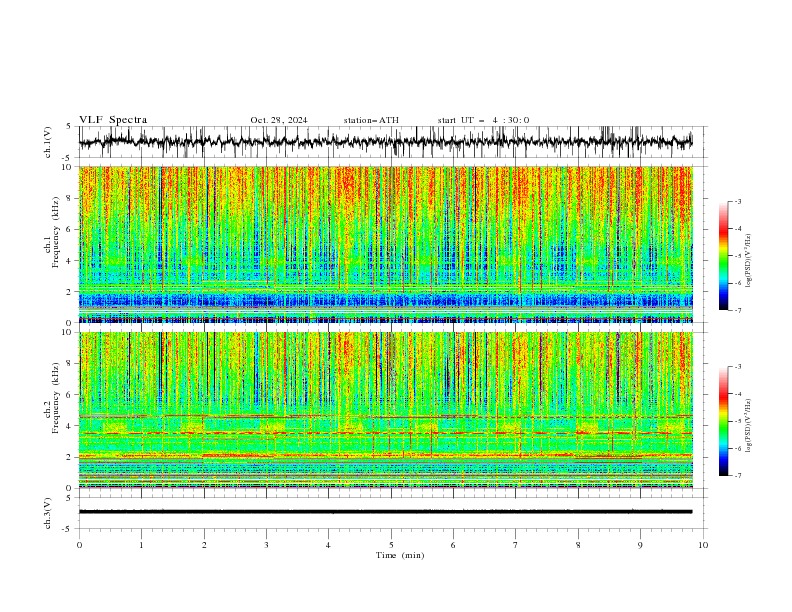
Task: Click time axis tick label "5"
Action: pyautogui.click(x=391, y=545)
